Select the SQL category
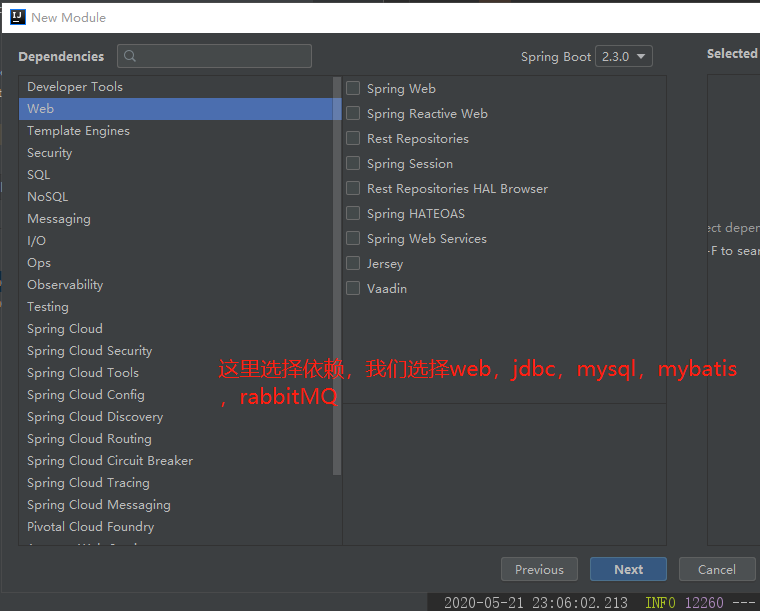 (176, 174)
